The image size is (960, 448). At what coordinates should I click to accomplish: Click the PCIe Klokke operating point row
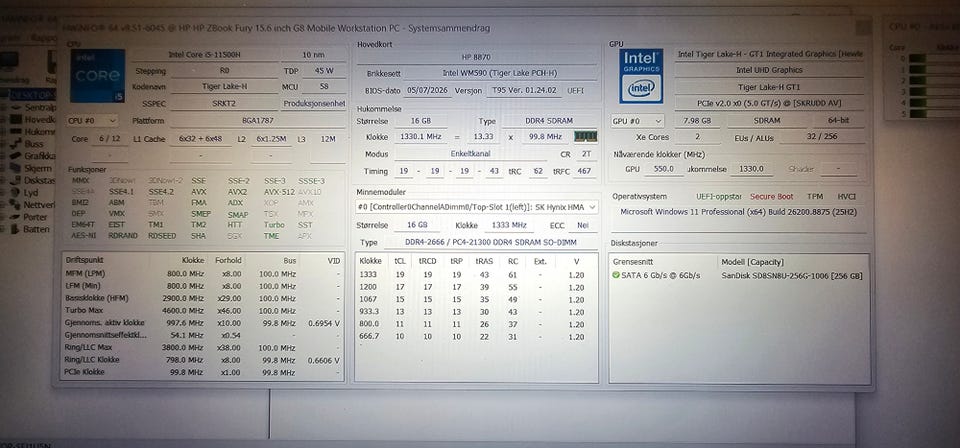[x=202, y=372]
